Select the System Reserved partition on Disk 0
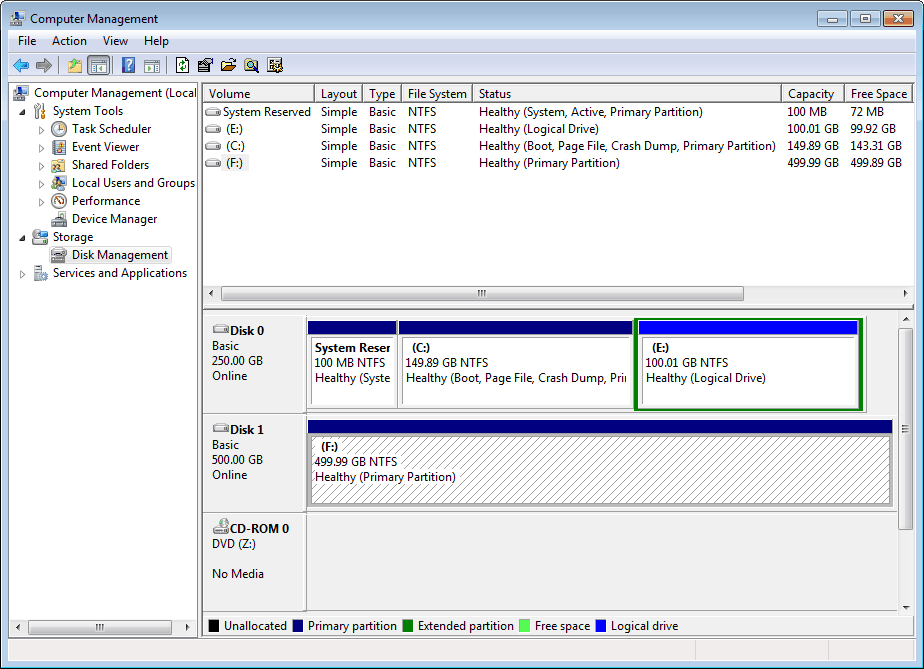Screen dimensions: 924x669 click(x=352, y=364)
